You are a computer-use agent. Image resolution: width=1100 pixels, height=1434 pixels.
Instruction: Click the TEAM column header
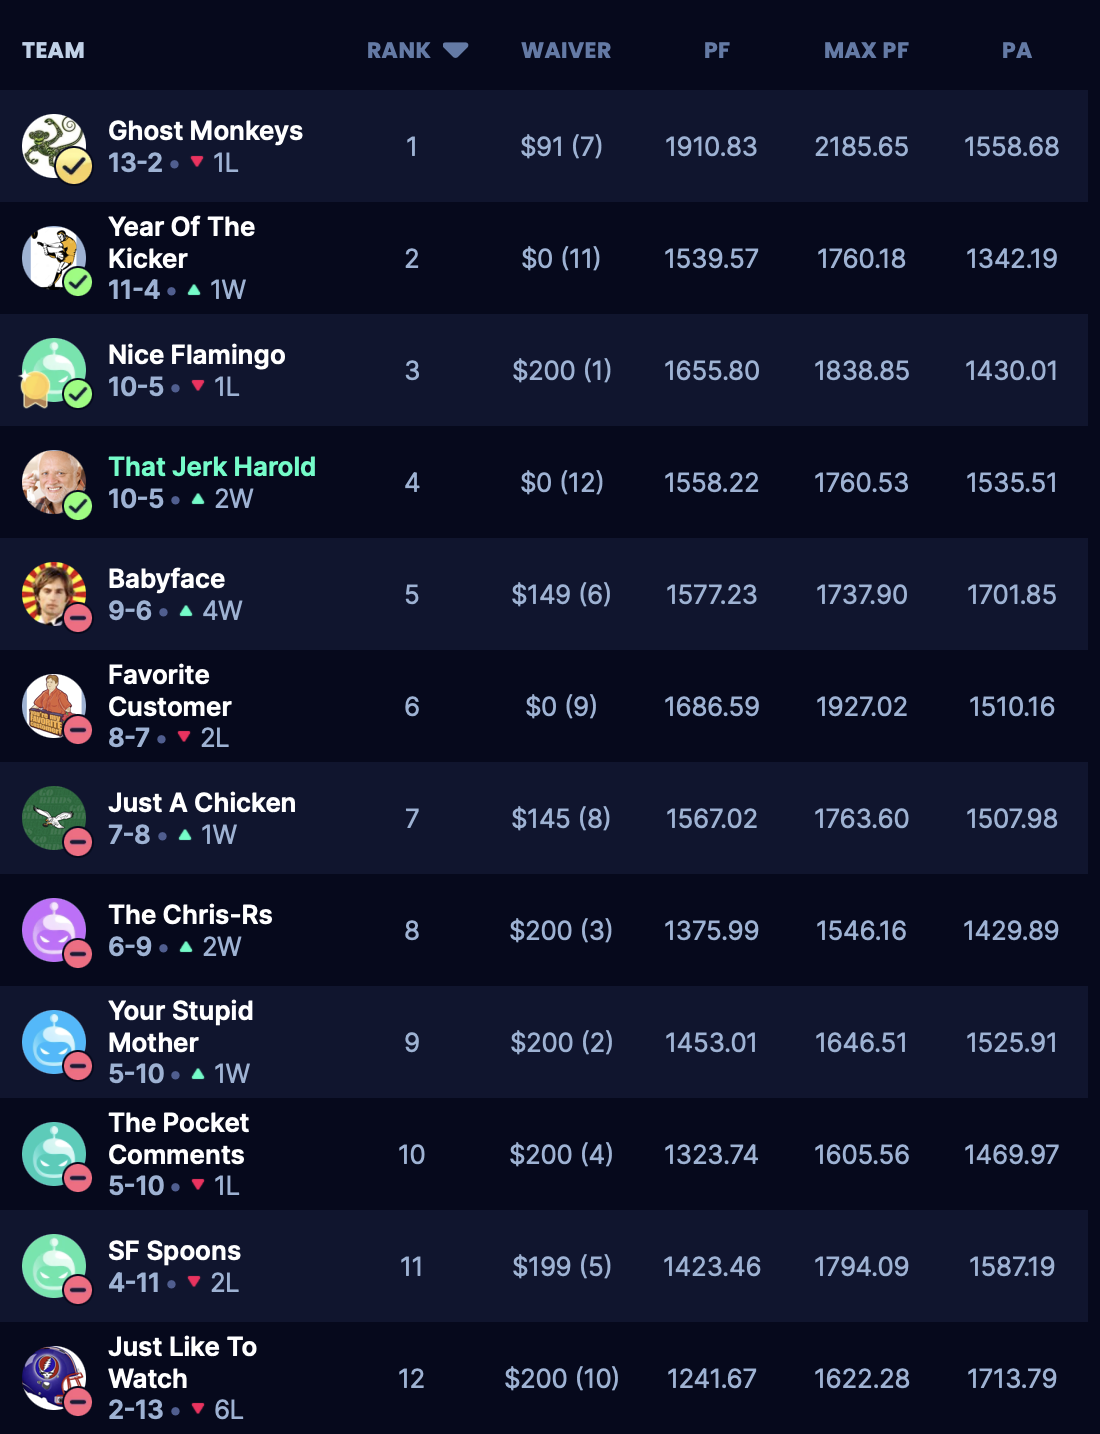(54, 50)
